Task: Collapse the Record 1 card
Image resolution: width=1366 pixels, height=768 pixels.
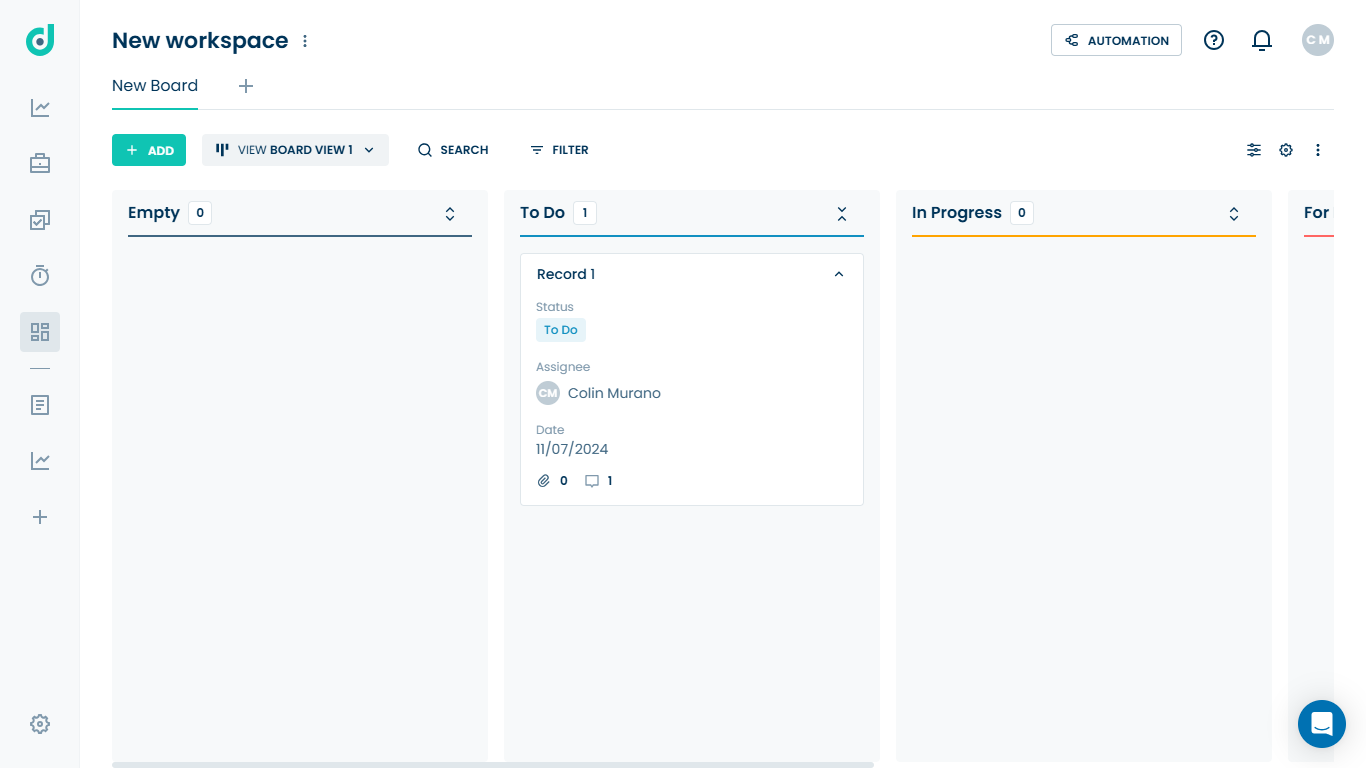Action: pos(839,274)
